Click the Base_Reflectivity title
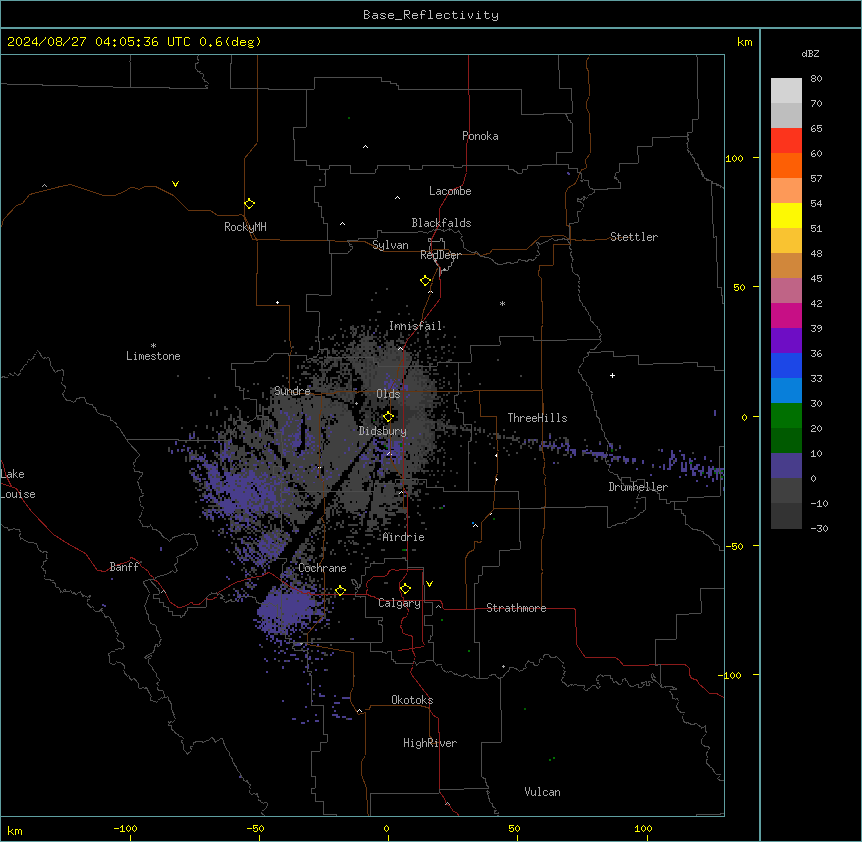Screen dimensions: 862x842 (x=431, y=15)
